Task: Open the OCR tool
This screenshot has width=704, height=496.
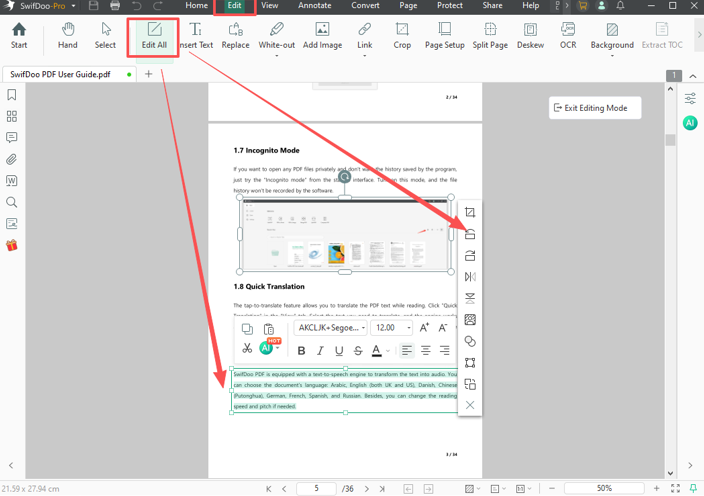Action: [567, 35]
